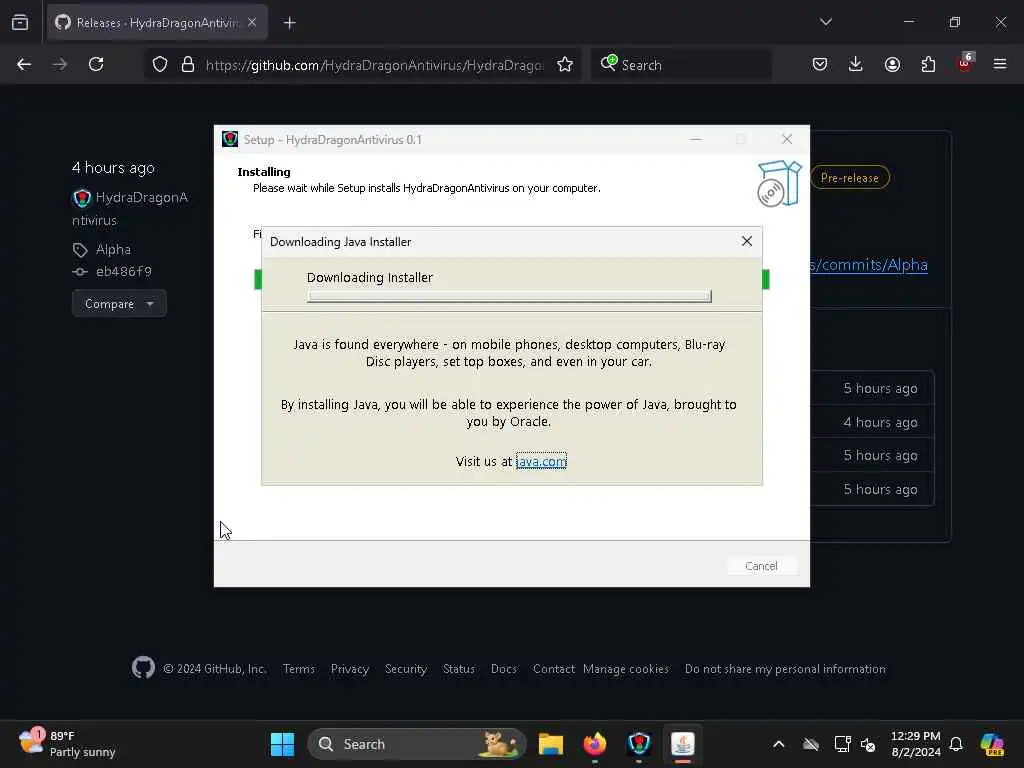This screenshot has width=1024, height=768.
Task: Open the java.com link
Action: [x=541, y=461]
